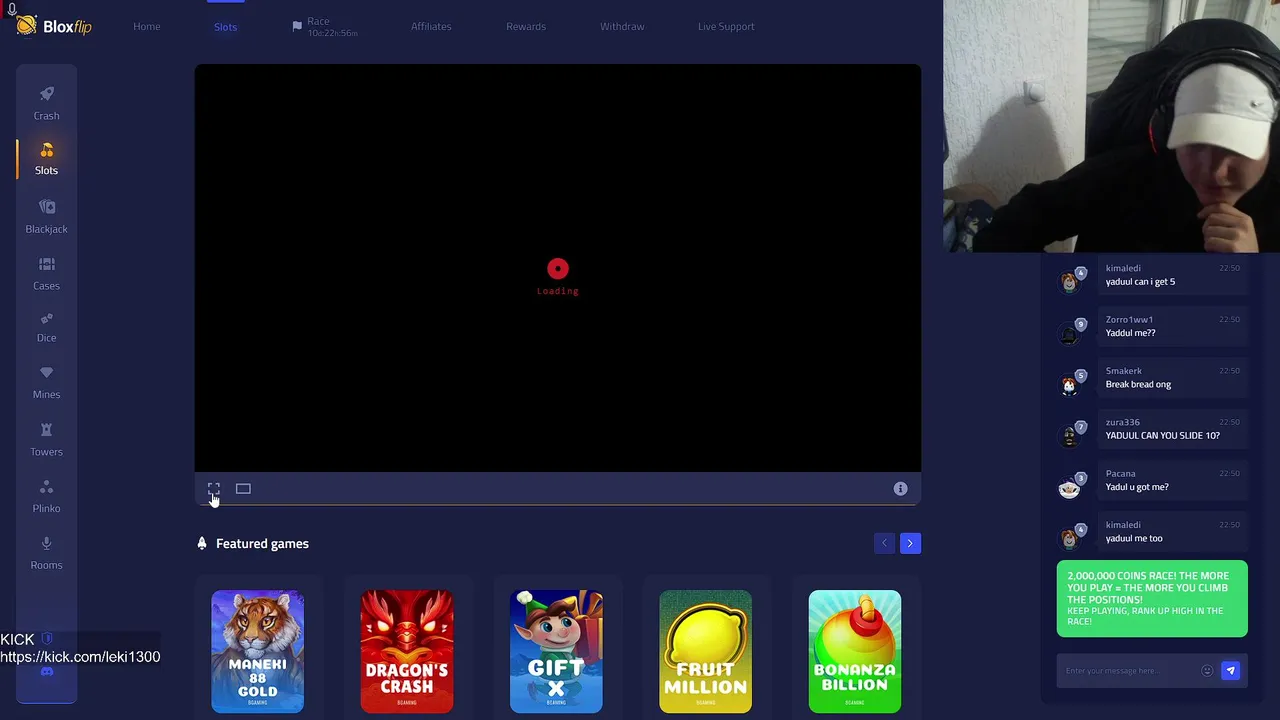The width and height of the screenshot is (1280, 720).
Task: Click the race flag icon
Action: (x=297, y=26)
